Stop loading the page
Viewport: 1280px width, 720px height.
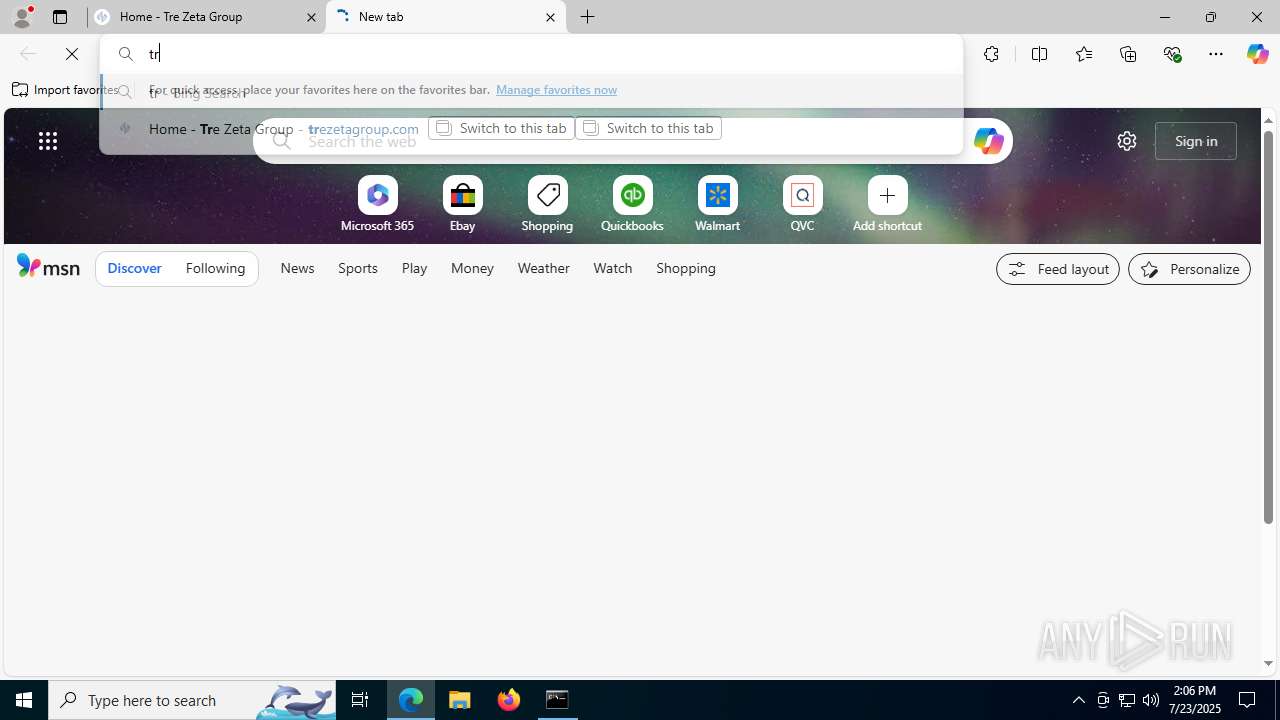tap(72, 54)
